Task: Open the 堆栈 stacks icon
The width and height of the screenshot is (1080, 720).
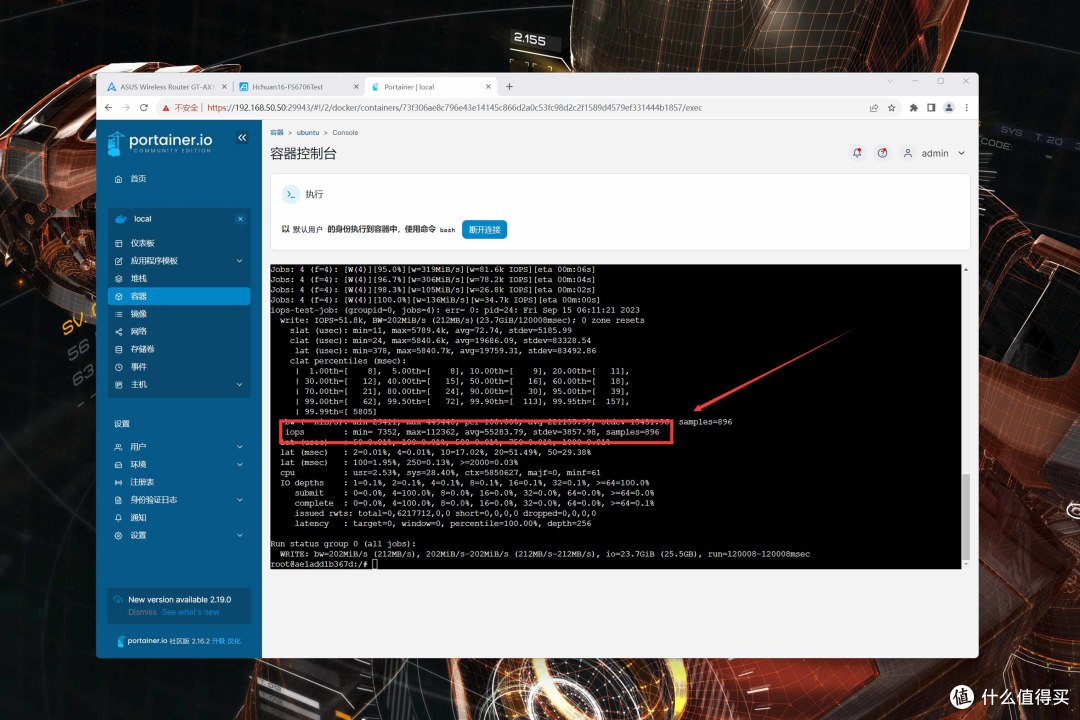Action: tap(118, 278)
